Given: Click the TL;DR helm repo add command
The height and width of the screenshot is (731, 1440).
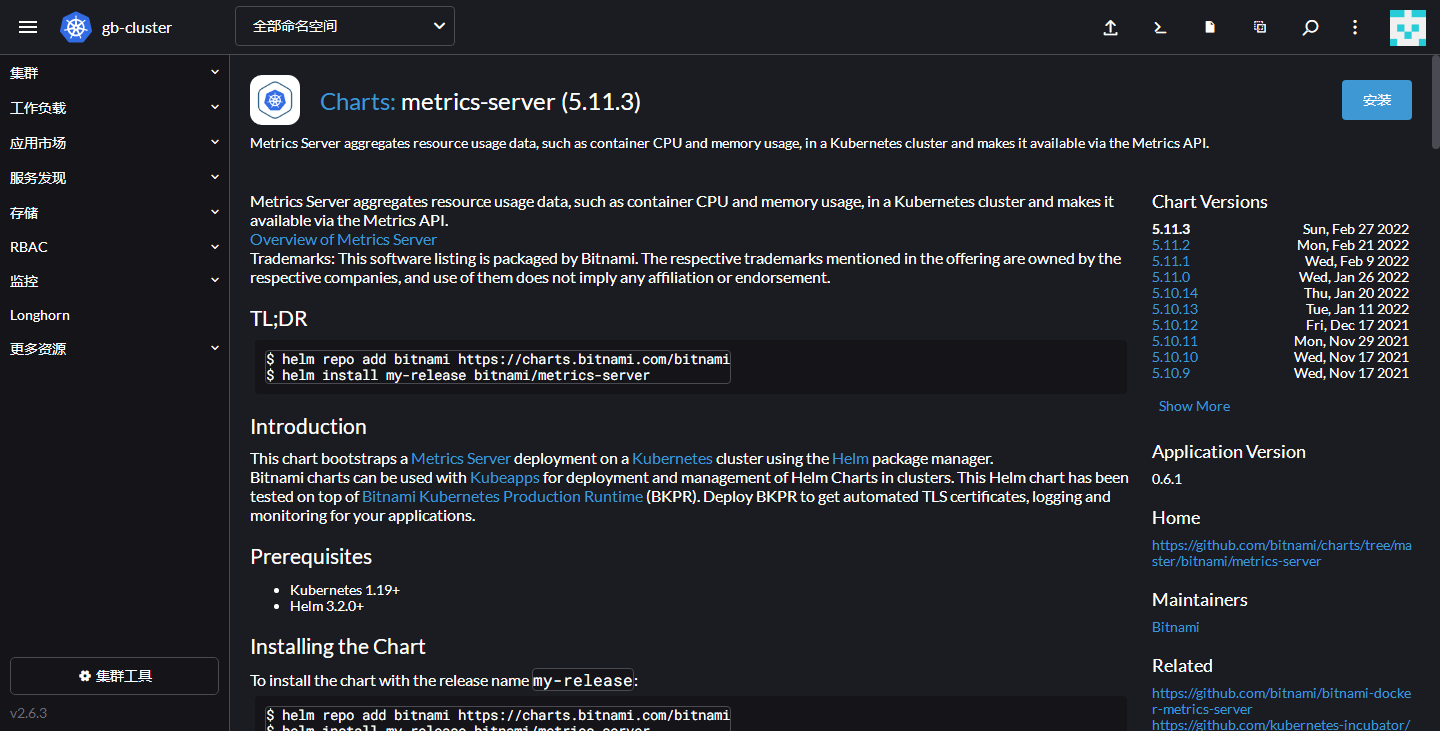Looking at the screenshot, I should click(498, 358).
